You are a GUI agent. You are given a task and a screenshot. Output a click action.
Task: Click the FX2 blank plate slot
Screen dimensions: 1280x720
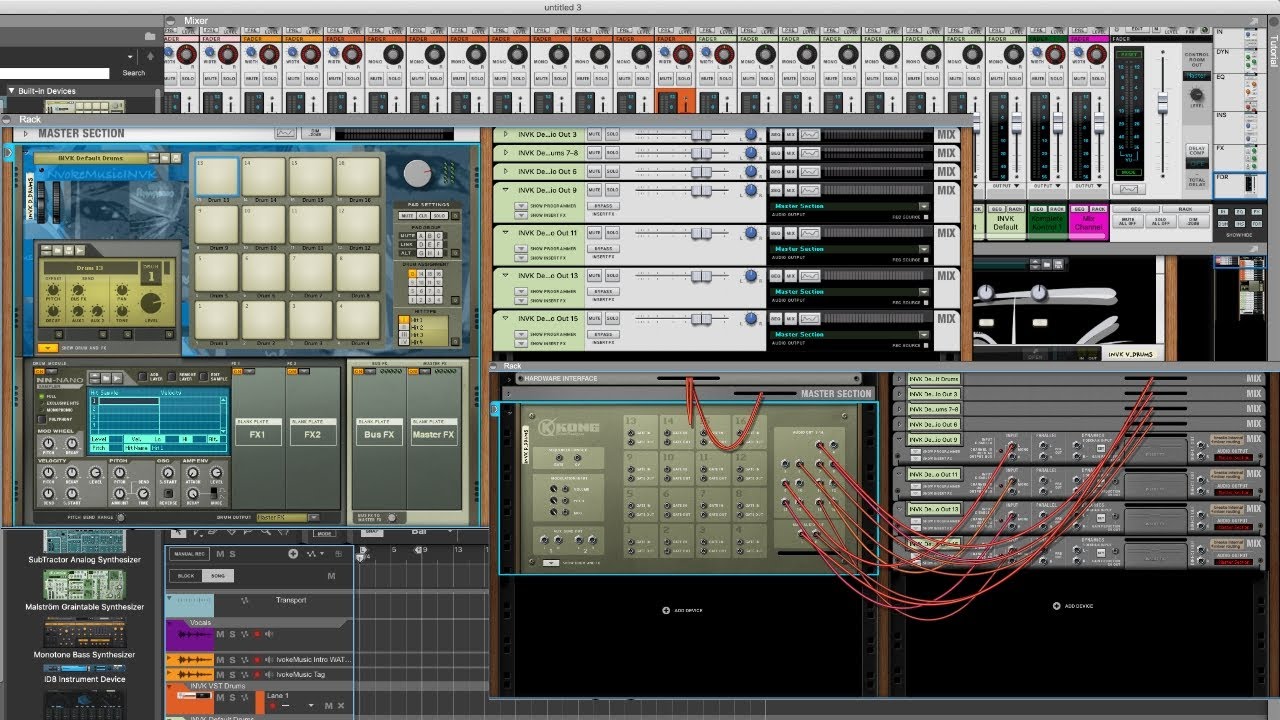point(312,430)
